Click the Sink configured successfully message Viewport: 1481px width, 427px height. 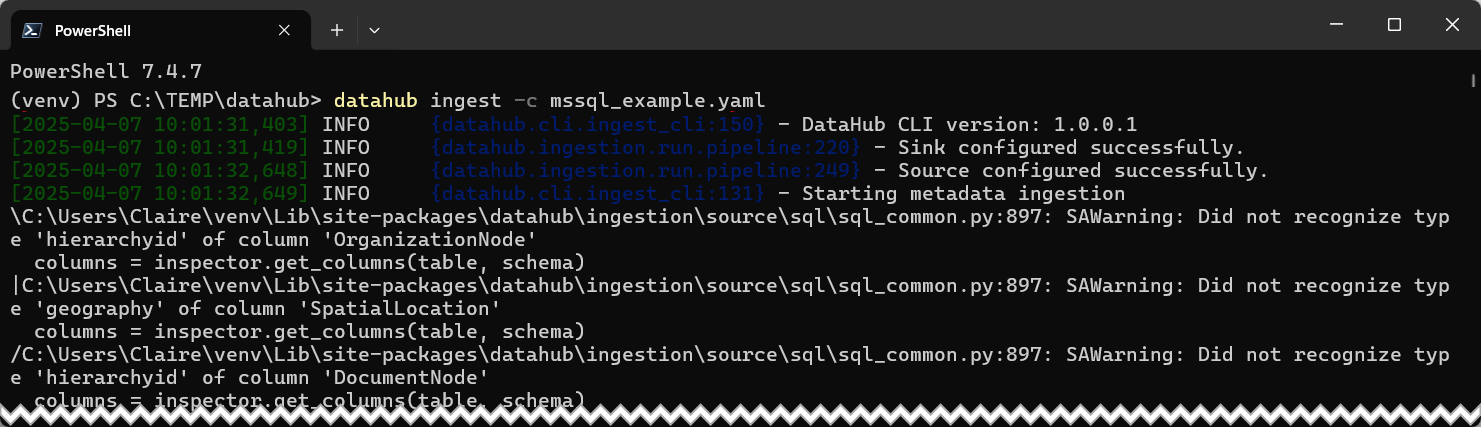1071,147
